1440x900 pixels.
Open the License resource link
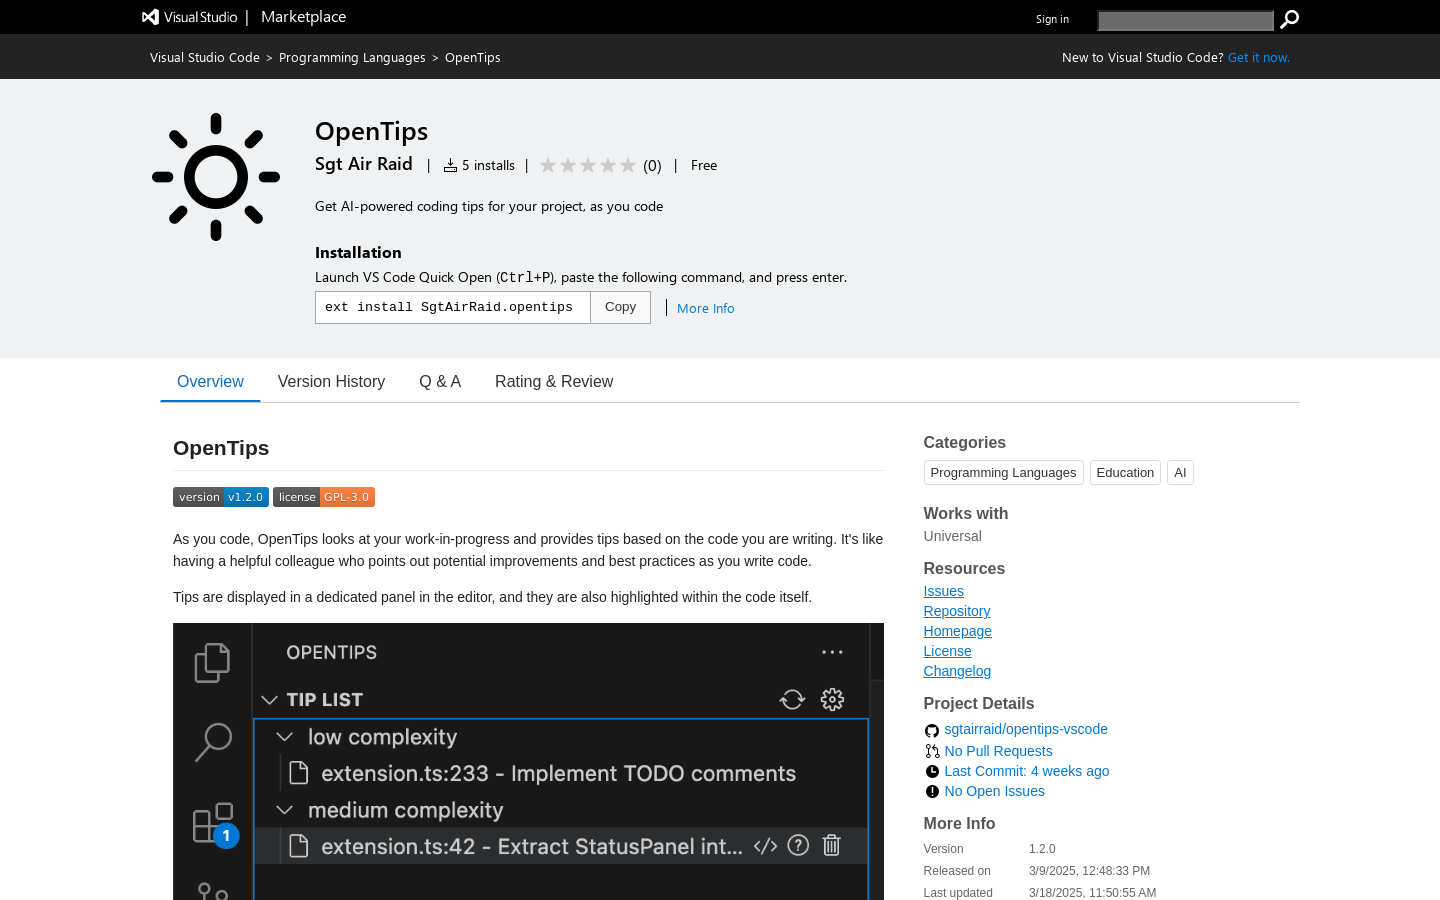pos(948,651)
